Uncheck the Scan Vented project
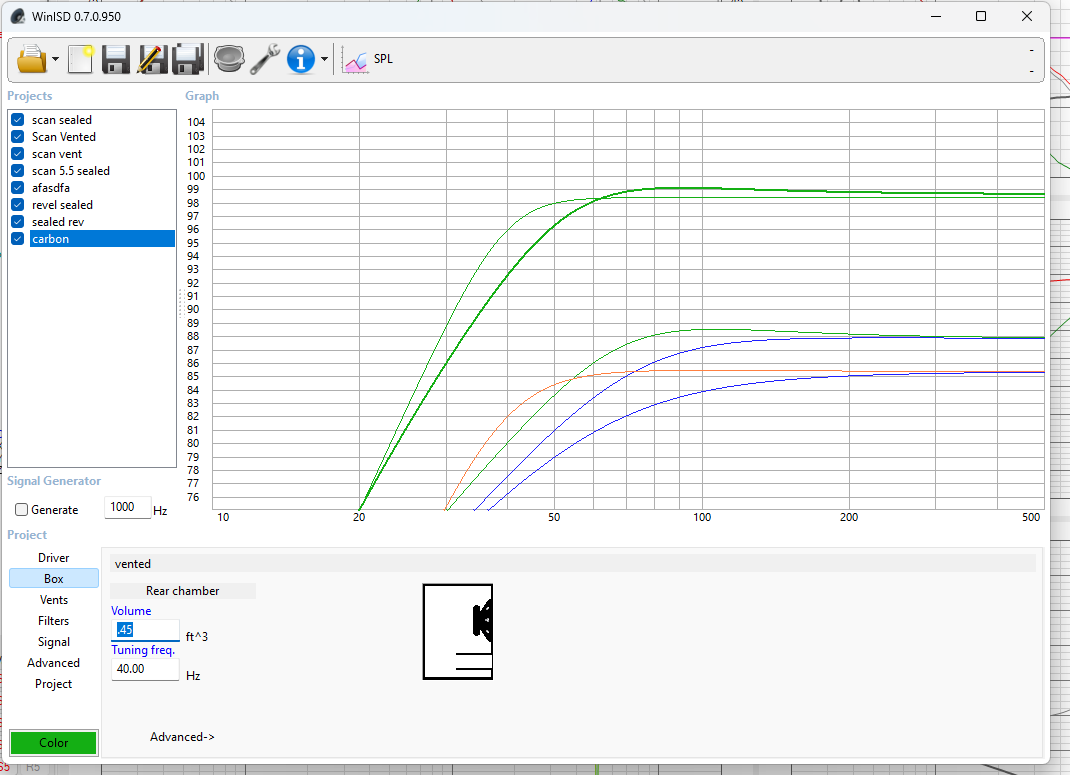Viewport: 1070px width, 775px height. [18, 136]
